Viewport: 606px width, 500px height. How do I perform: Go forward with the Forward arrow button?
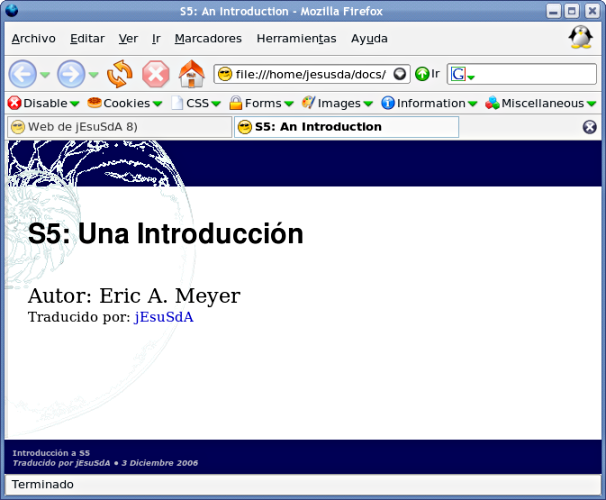pyautogui.click(x=71, y=74)
